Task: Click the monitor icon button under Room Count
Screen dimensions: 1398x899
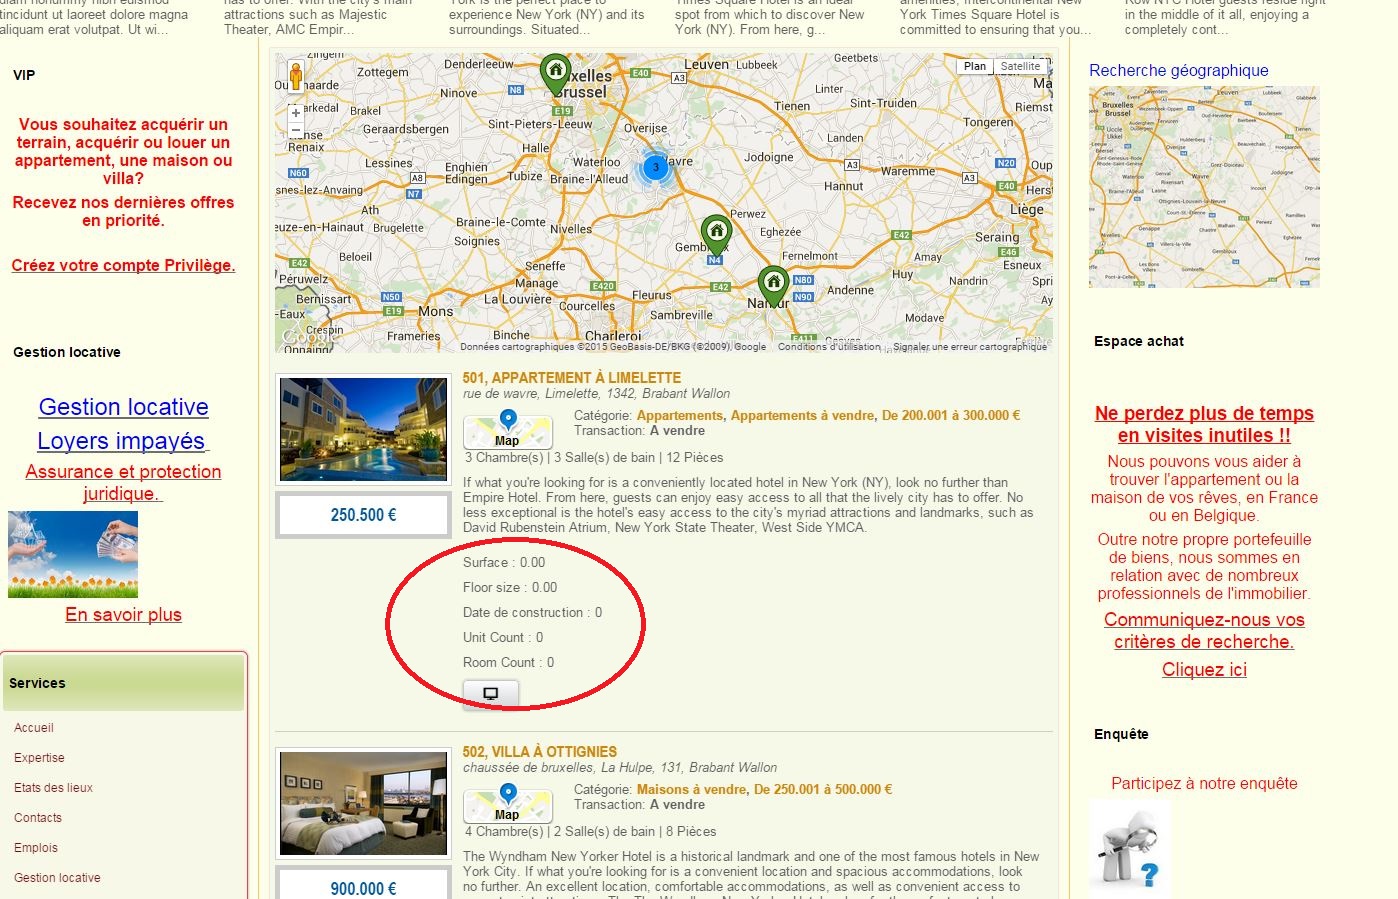Action: coord(491,693)
